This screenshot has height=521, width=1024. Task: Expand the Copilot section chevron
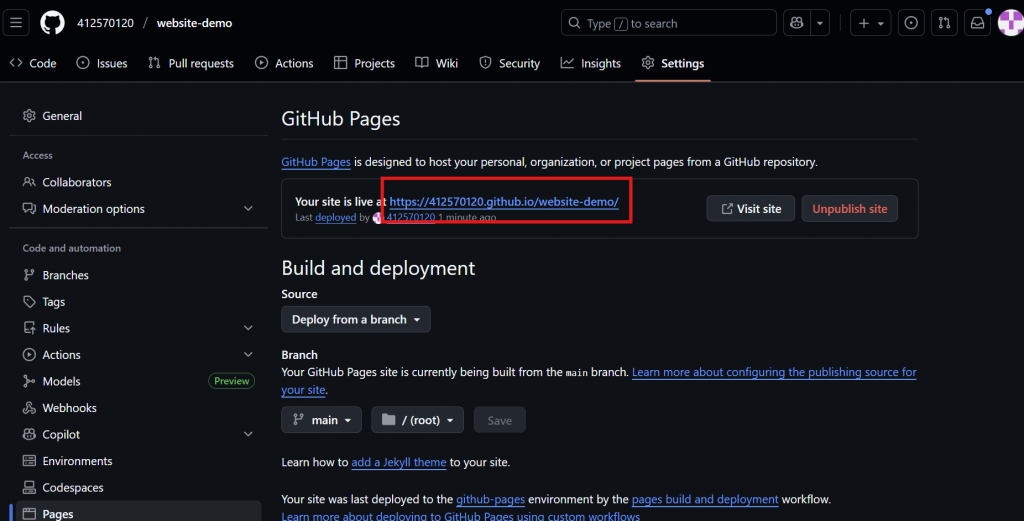pos(248,434)
